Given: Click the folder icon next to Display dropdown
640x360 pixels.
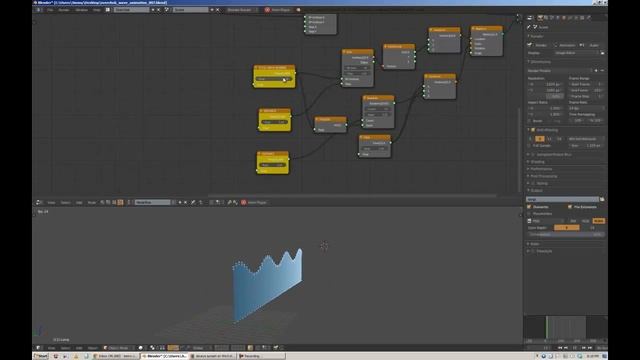Looking at the screenshot, I should click(602, 53).
